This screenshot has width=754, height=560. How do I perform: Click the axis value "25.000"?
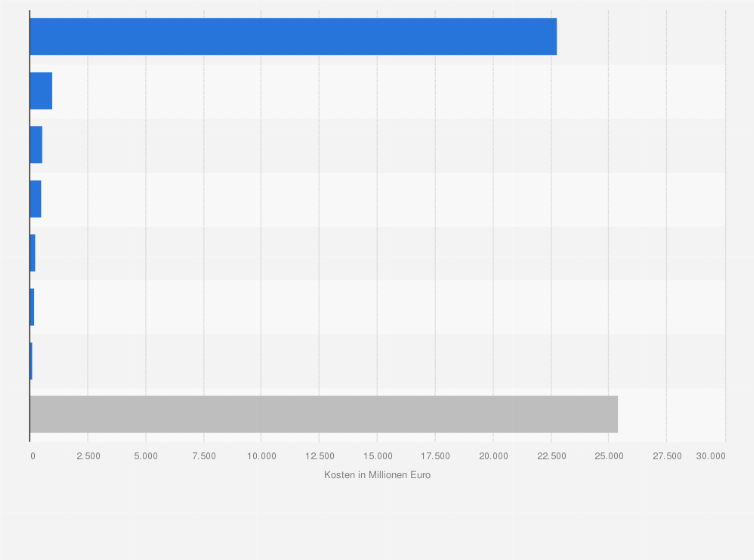click(609, 456)
